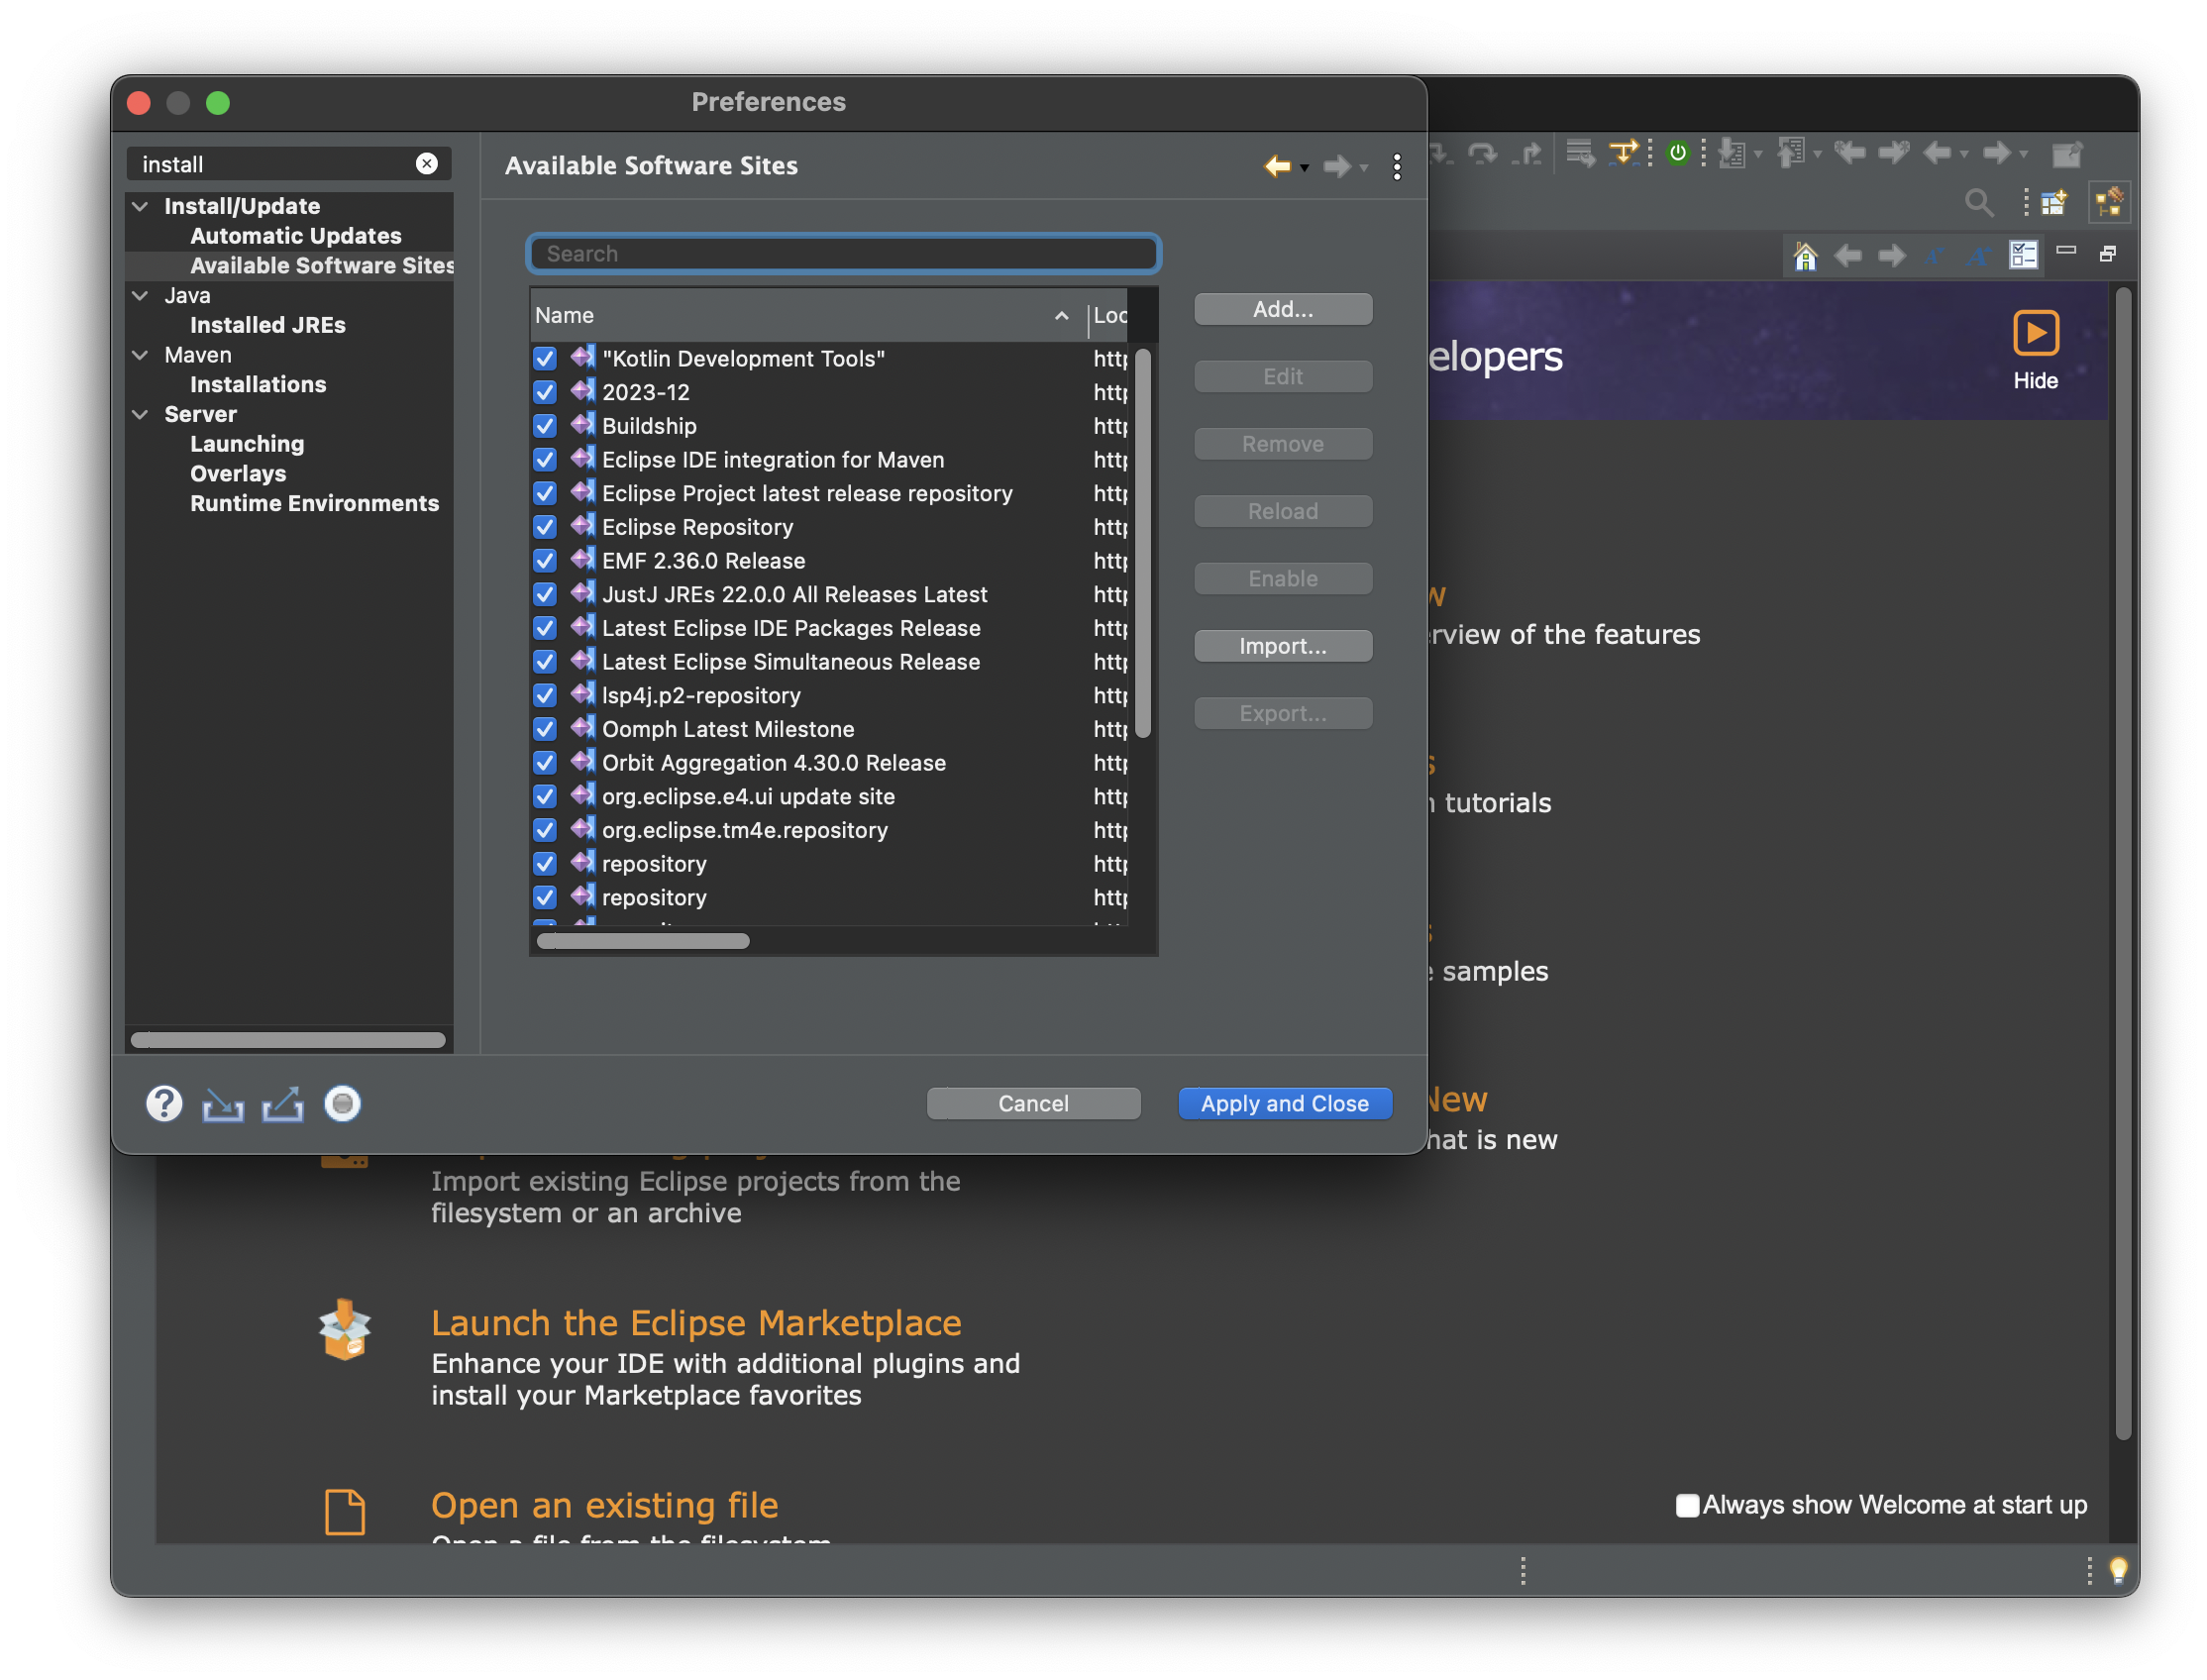Toggle Always show Welcome at start up
The image size is (2207, 1680).
pos(1686,1505)
